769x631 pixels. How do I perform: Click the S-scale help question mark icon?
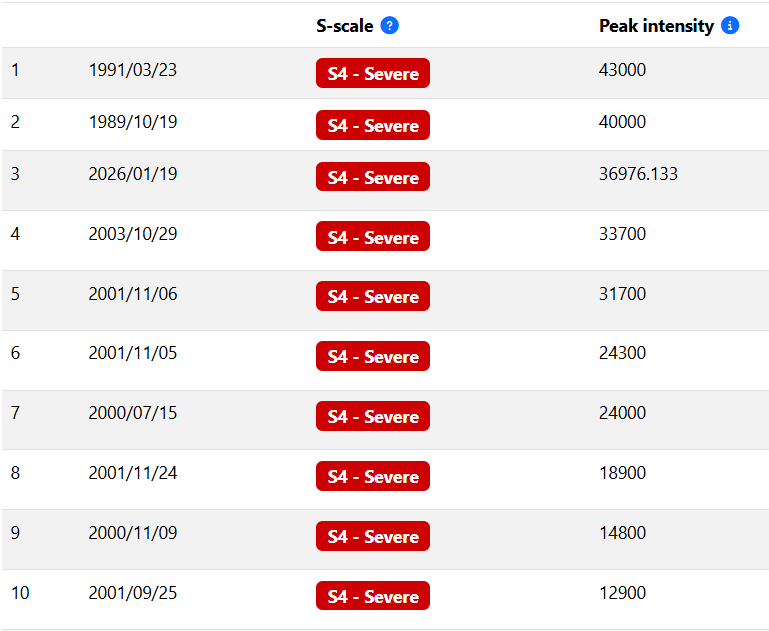coord(390,25)
